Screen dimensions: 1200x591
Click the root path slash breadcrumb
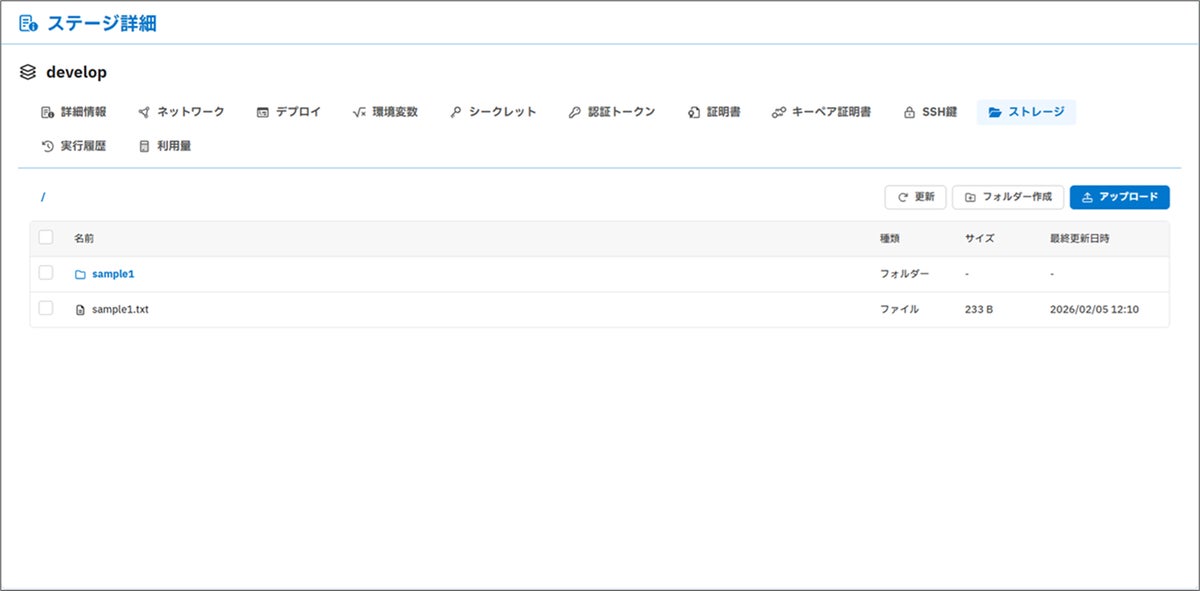(43, 197)
